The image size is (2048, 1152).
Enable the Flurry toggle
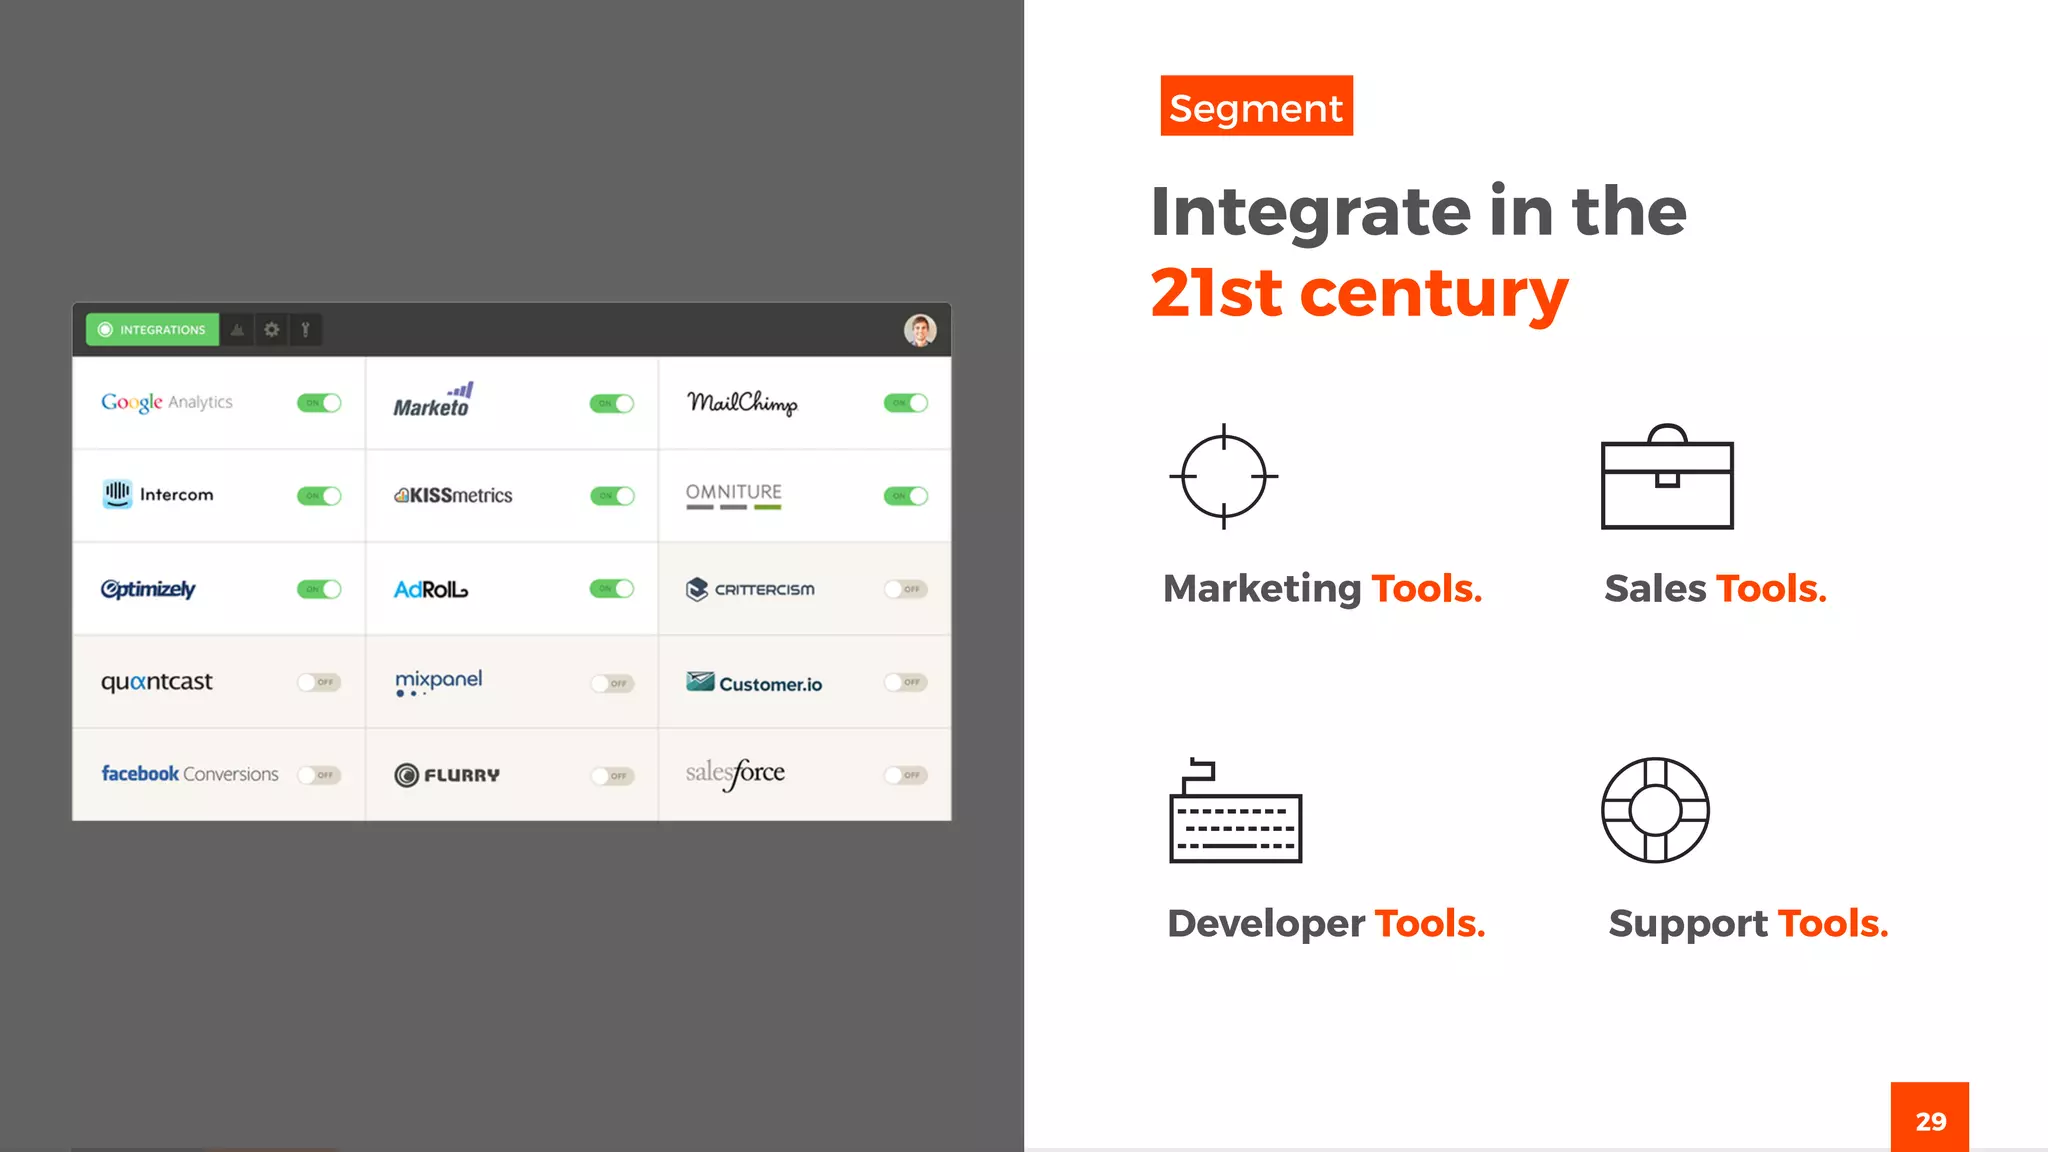tap(612, 776)
